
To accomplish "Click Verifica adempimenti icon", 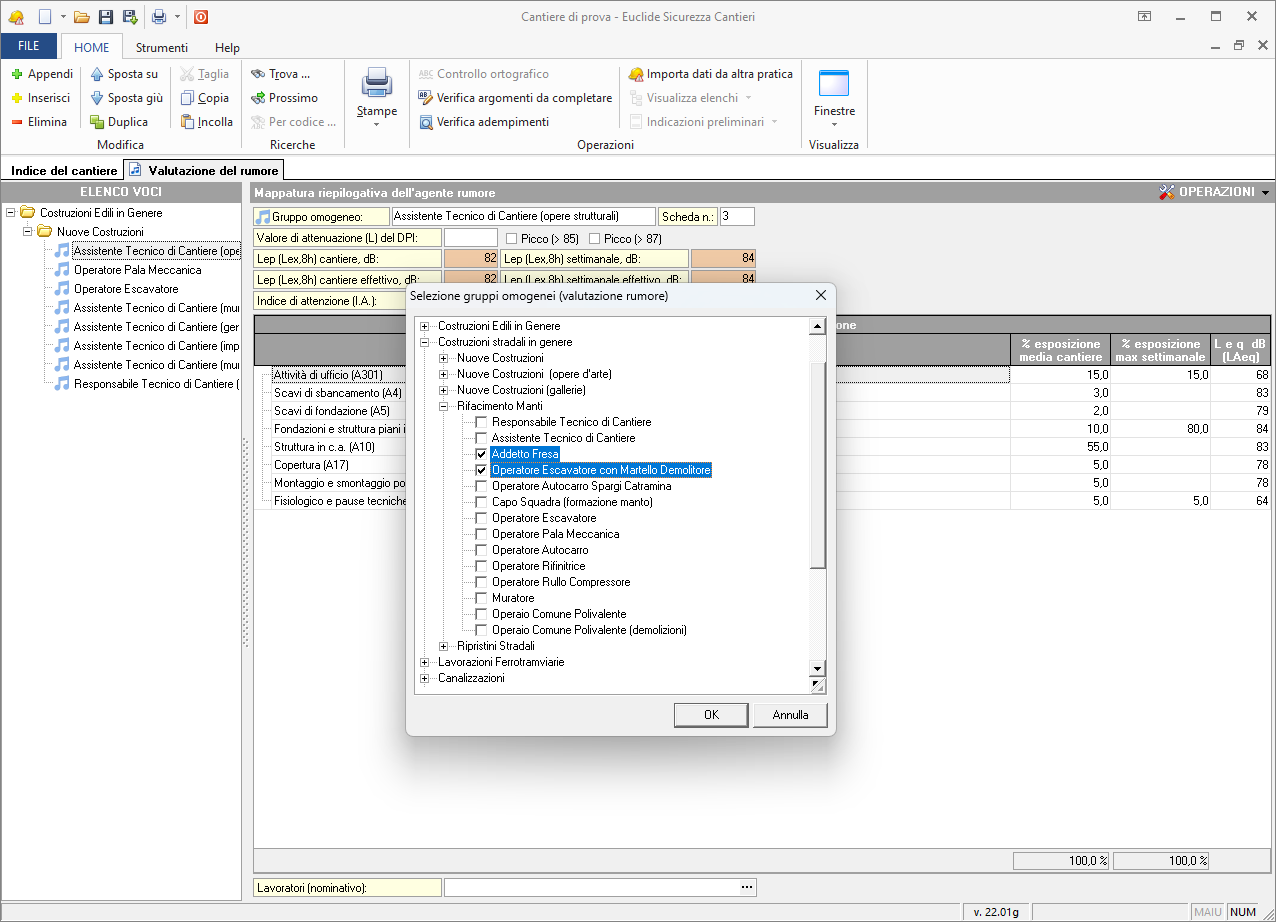I will point(426,122).
